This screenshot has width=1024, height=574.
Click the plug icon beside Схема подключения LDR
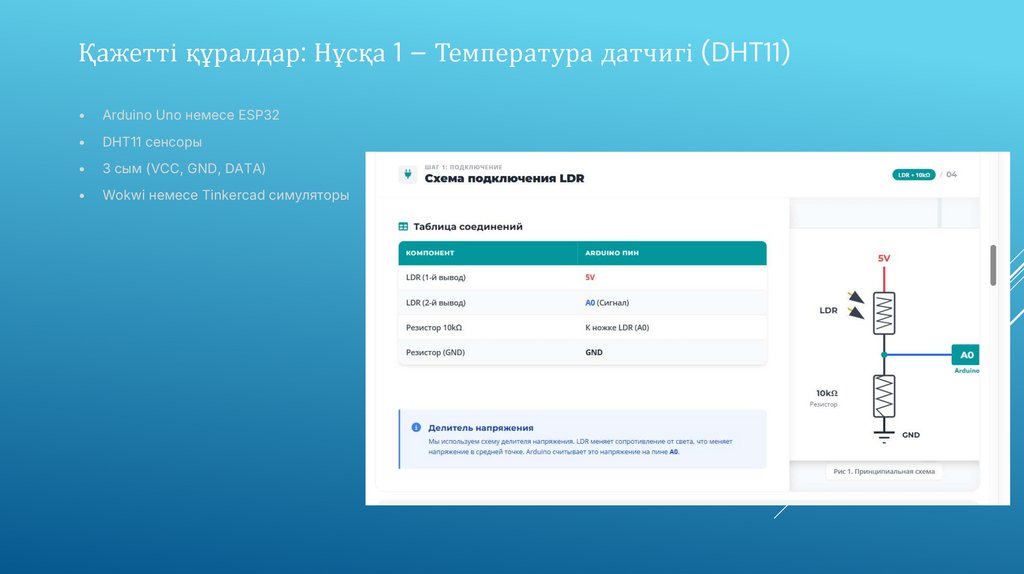coord(408,174)
